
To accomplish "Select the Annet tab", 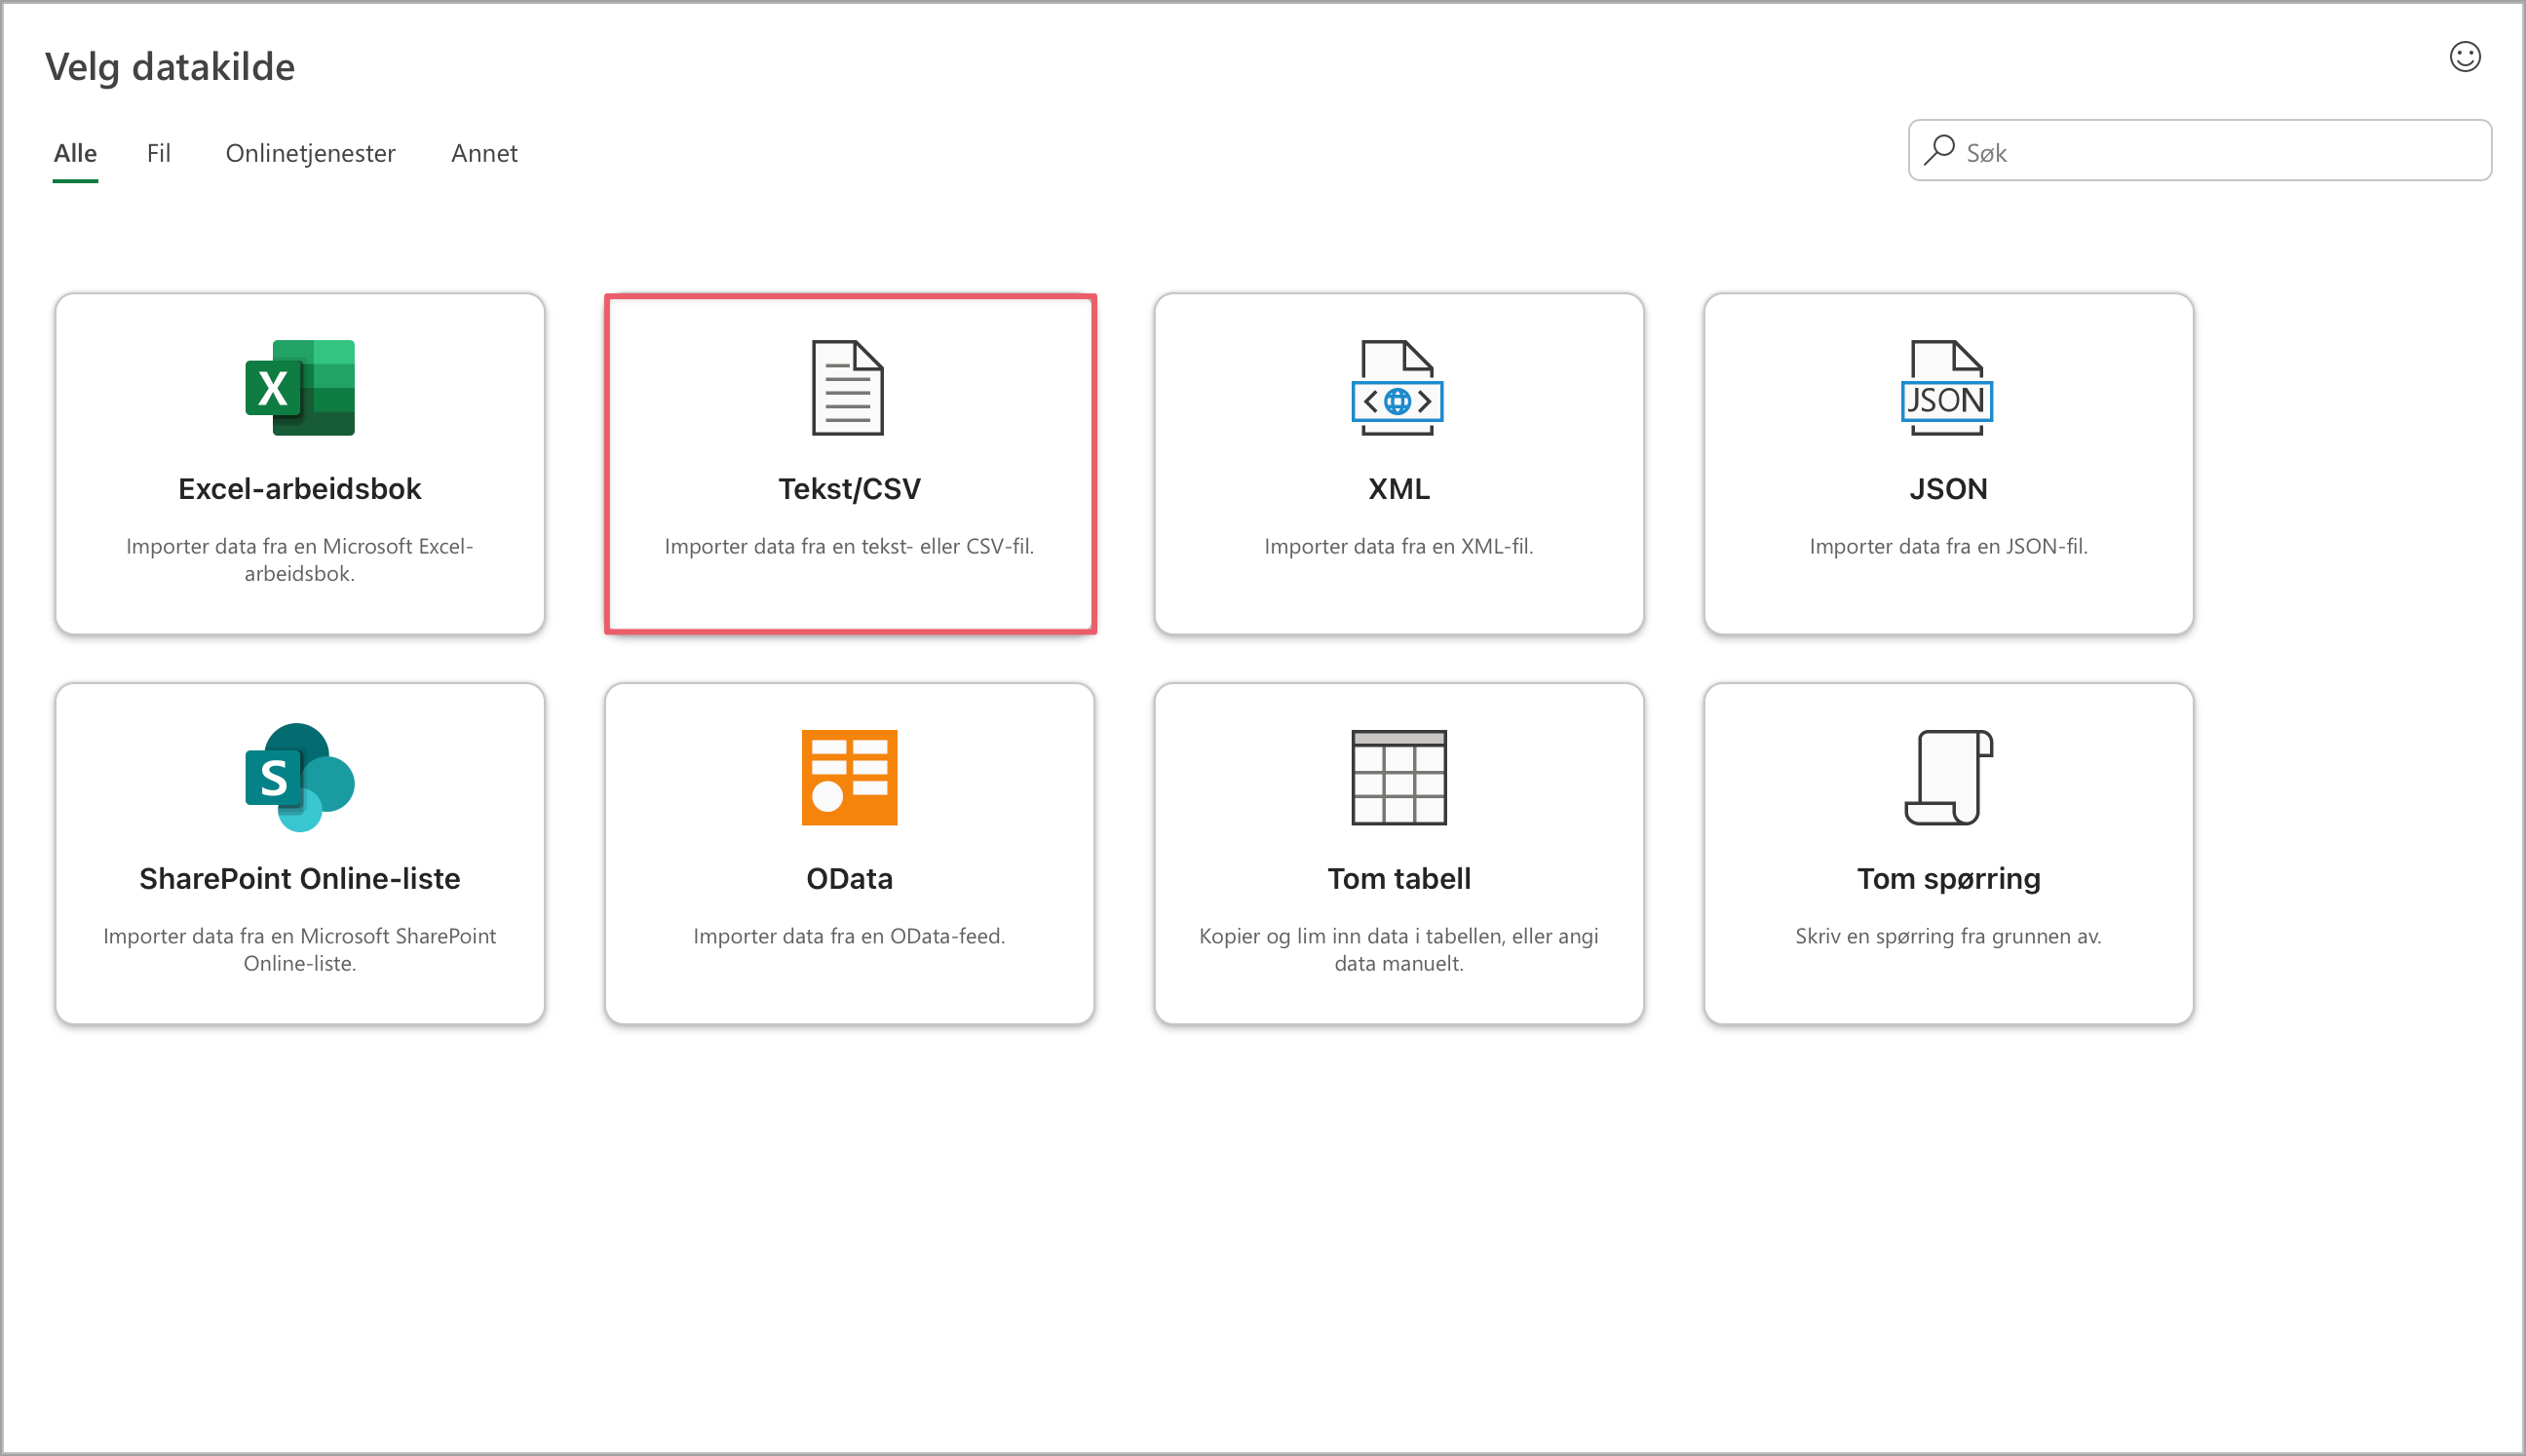I will [484, 153].
